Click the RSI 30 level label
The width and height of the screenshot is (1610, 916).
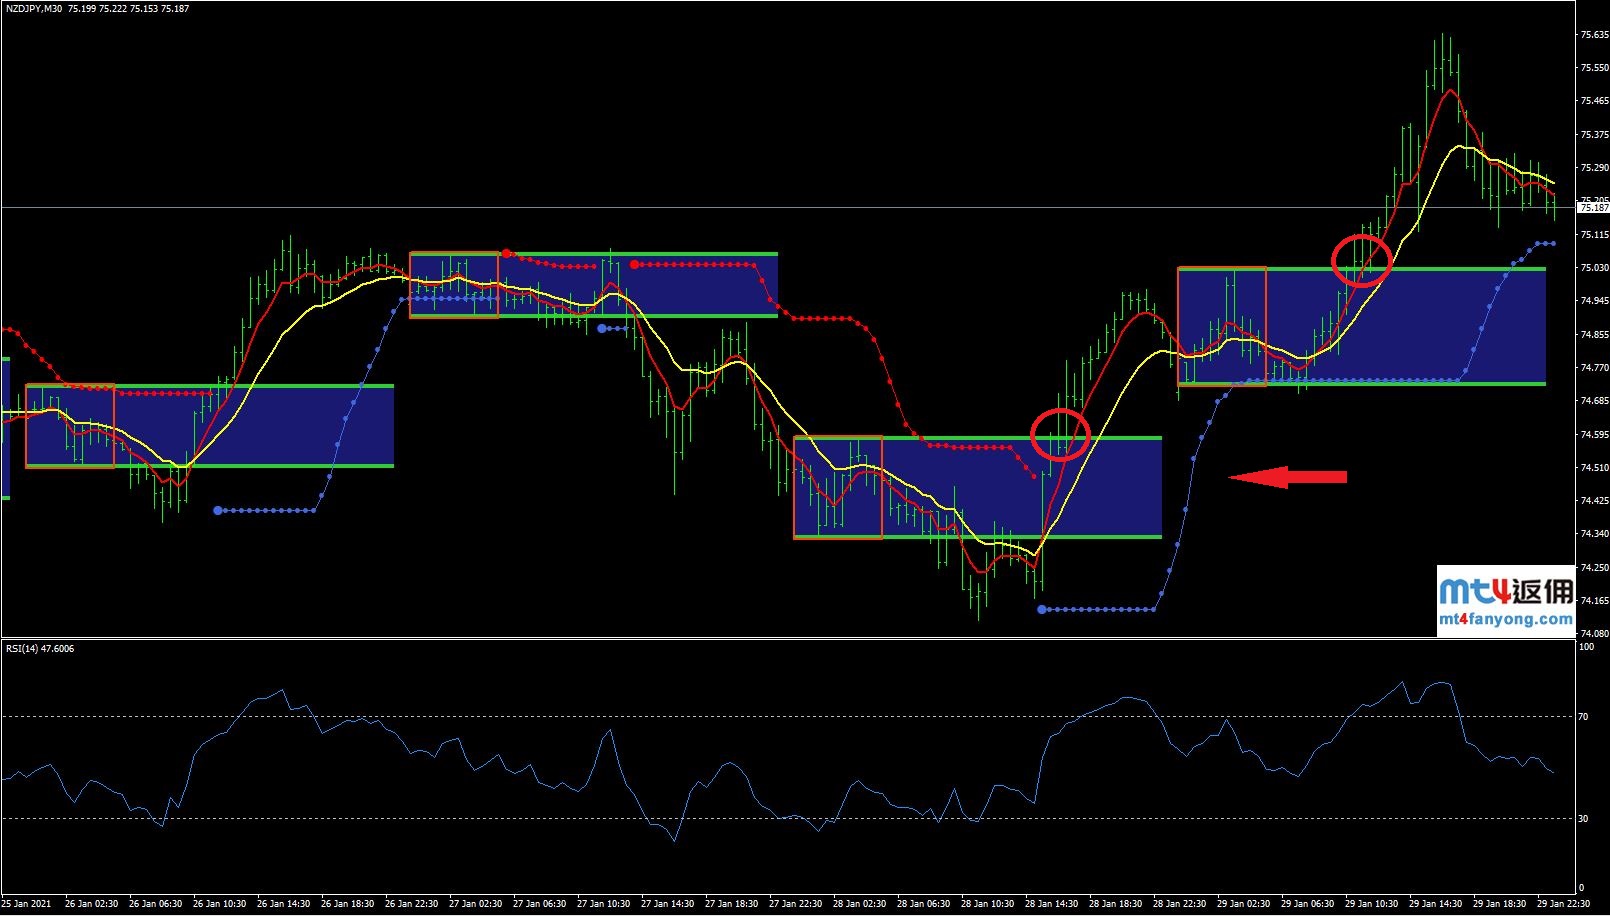click(x=1583, y=819)
